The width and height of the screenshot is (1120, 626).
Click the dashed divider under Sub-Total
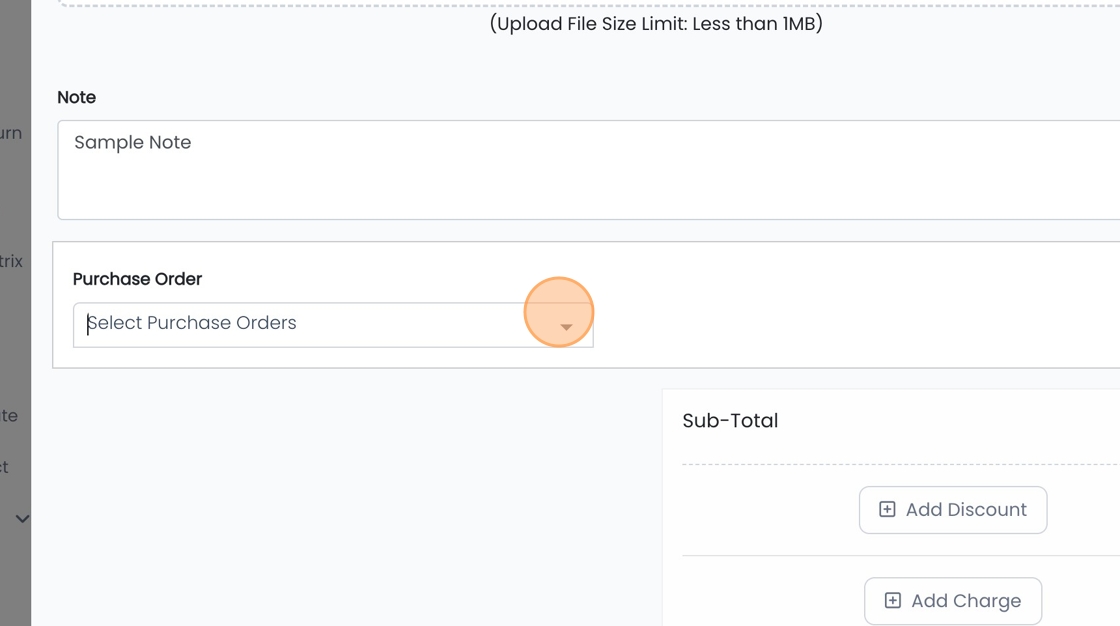(x=900, y=465)
